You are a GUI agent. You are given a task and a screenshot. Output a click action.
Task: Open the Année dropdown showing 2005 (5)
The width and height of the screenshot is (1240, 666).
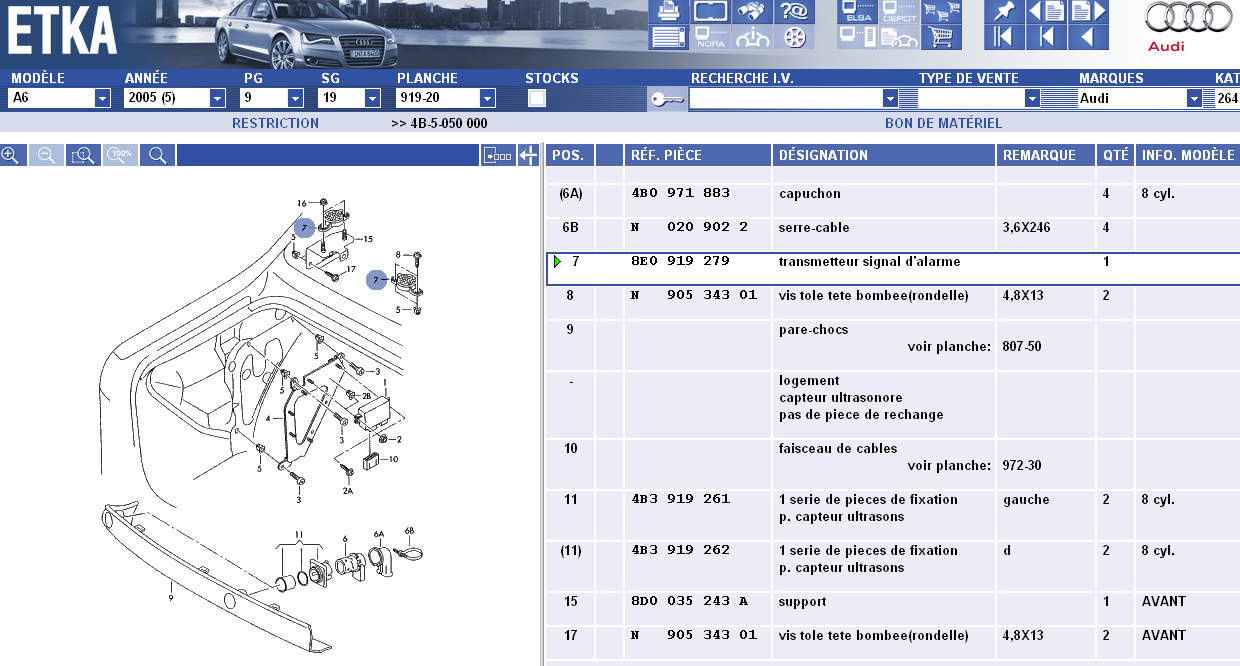click(217, 98)
